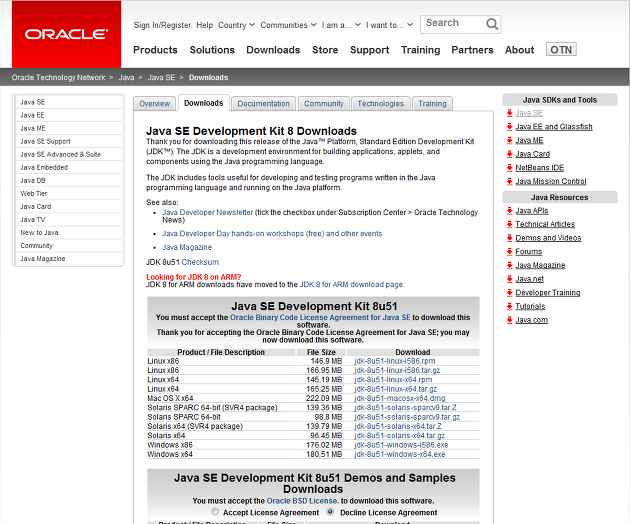Open Web Tier in left sidebar
This screenshot has height=524, width=630.
point(69,193)
